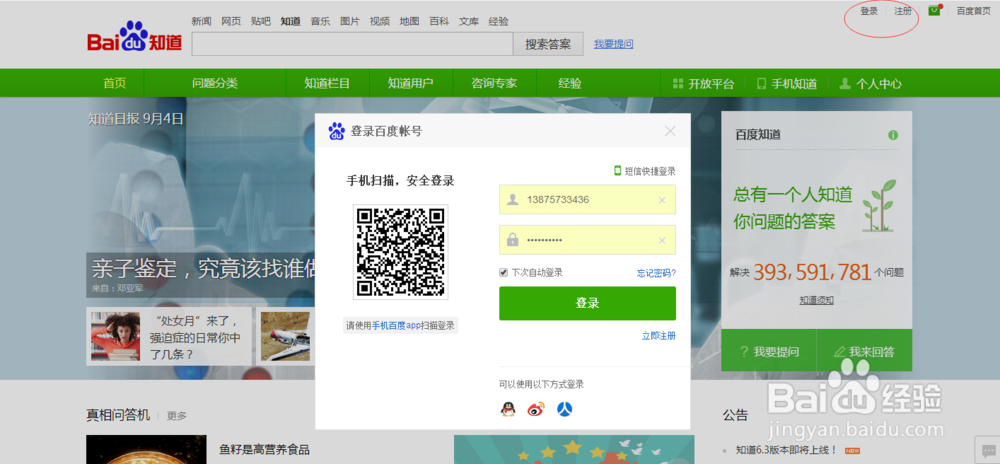Viewport: 1000px width, 464px height.
Task: Click the 手机百度app link
Action: pyautogui.click(x=396, y=326)
